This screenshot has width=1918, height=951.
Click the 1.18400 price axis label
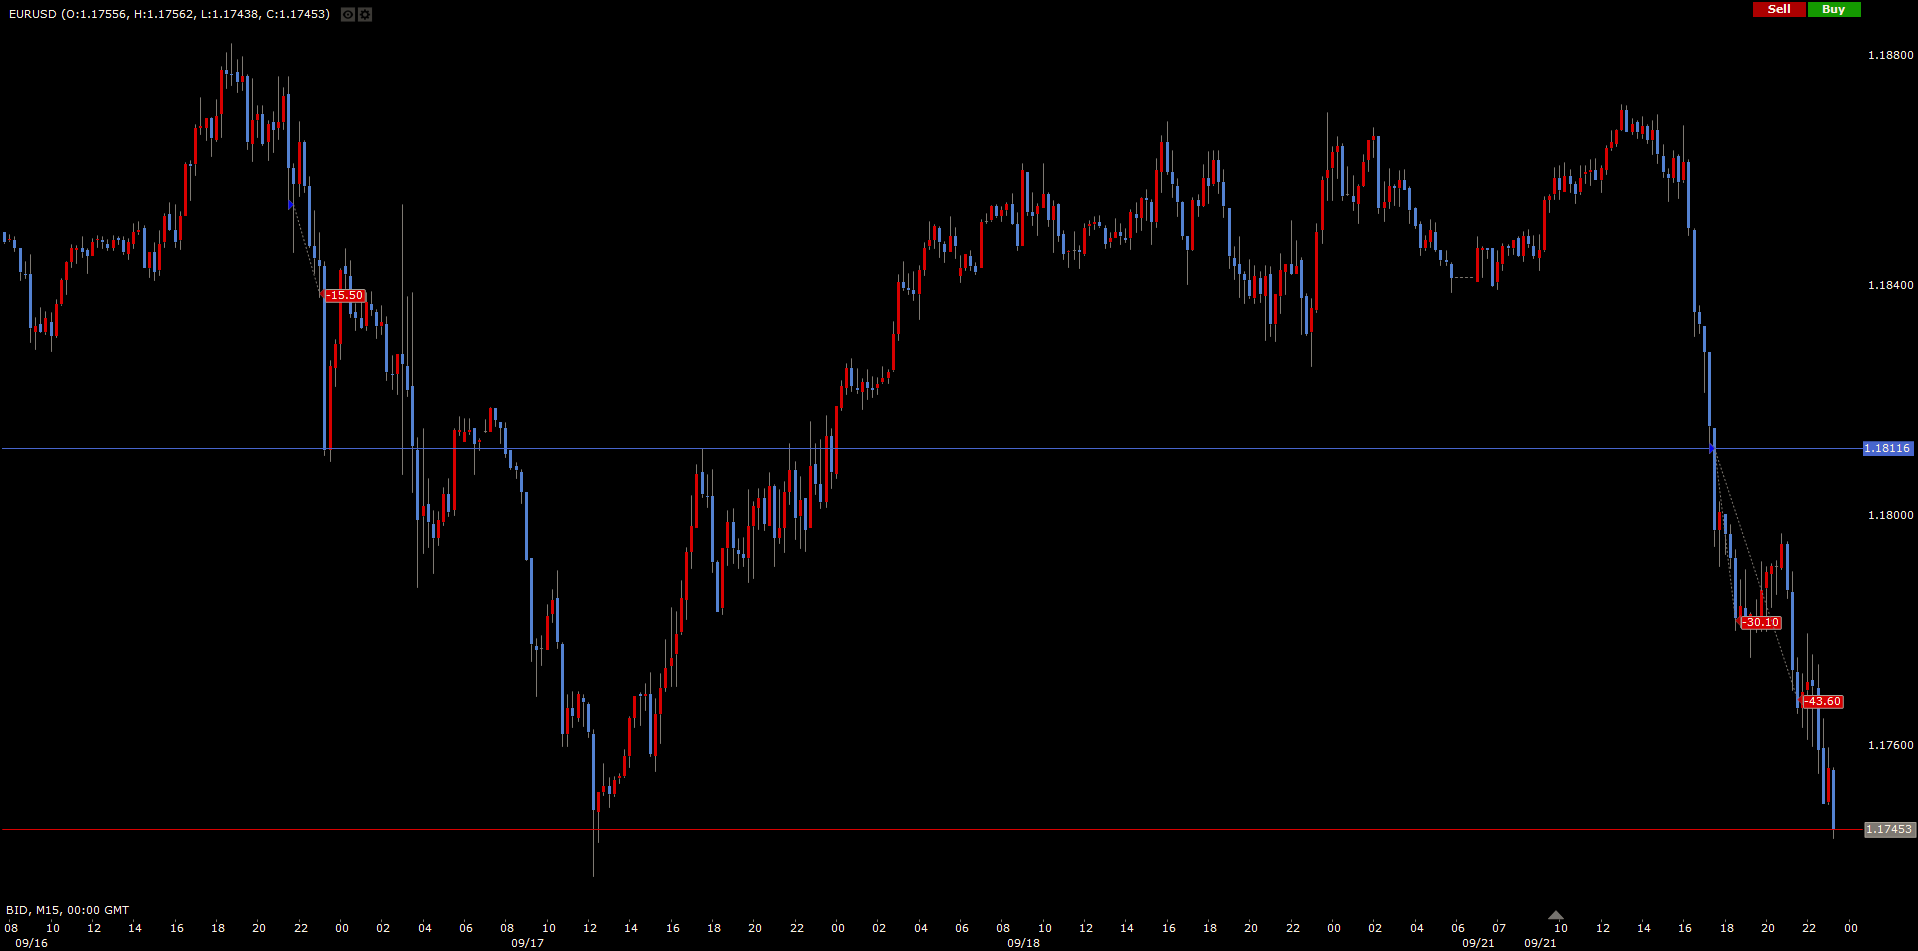pos(1890,286)
